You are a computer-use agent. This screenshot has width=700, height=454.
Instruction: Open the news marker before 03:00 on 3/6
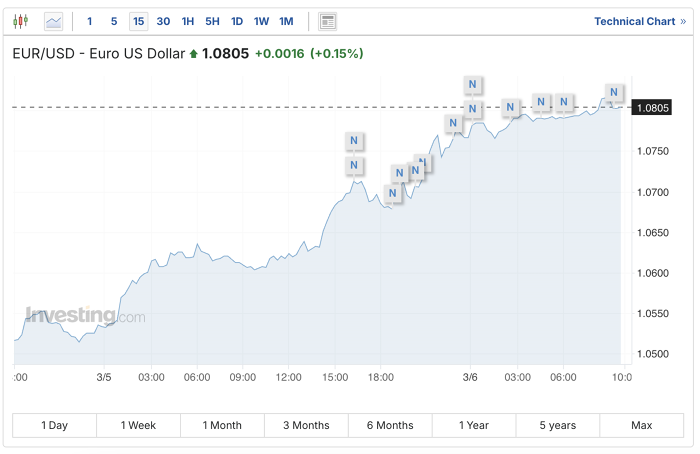(510, 107)
